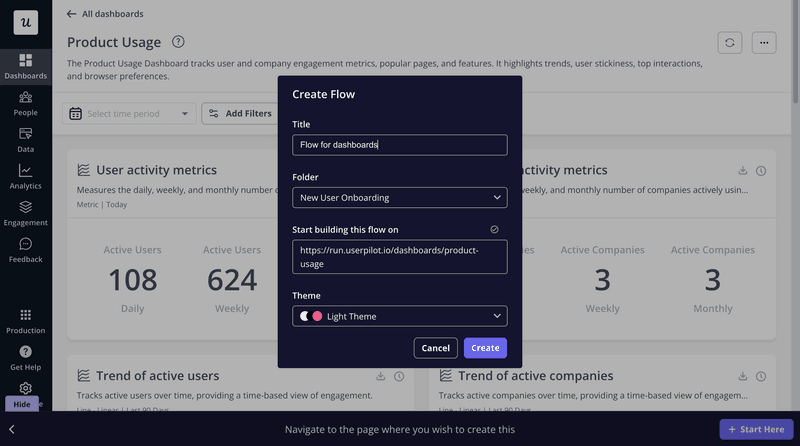Click the refresh dashboard icon
800x446 pixels.
coord(730,42)
